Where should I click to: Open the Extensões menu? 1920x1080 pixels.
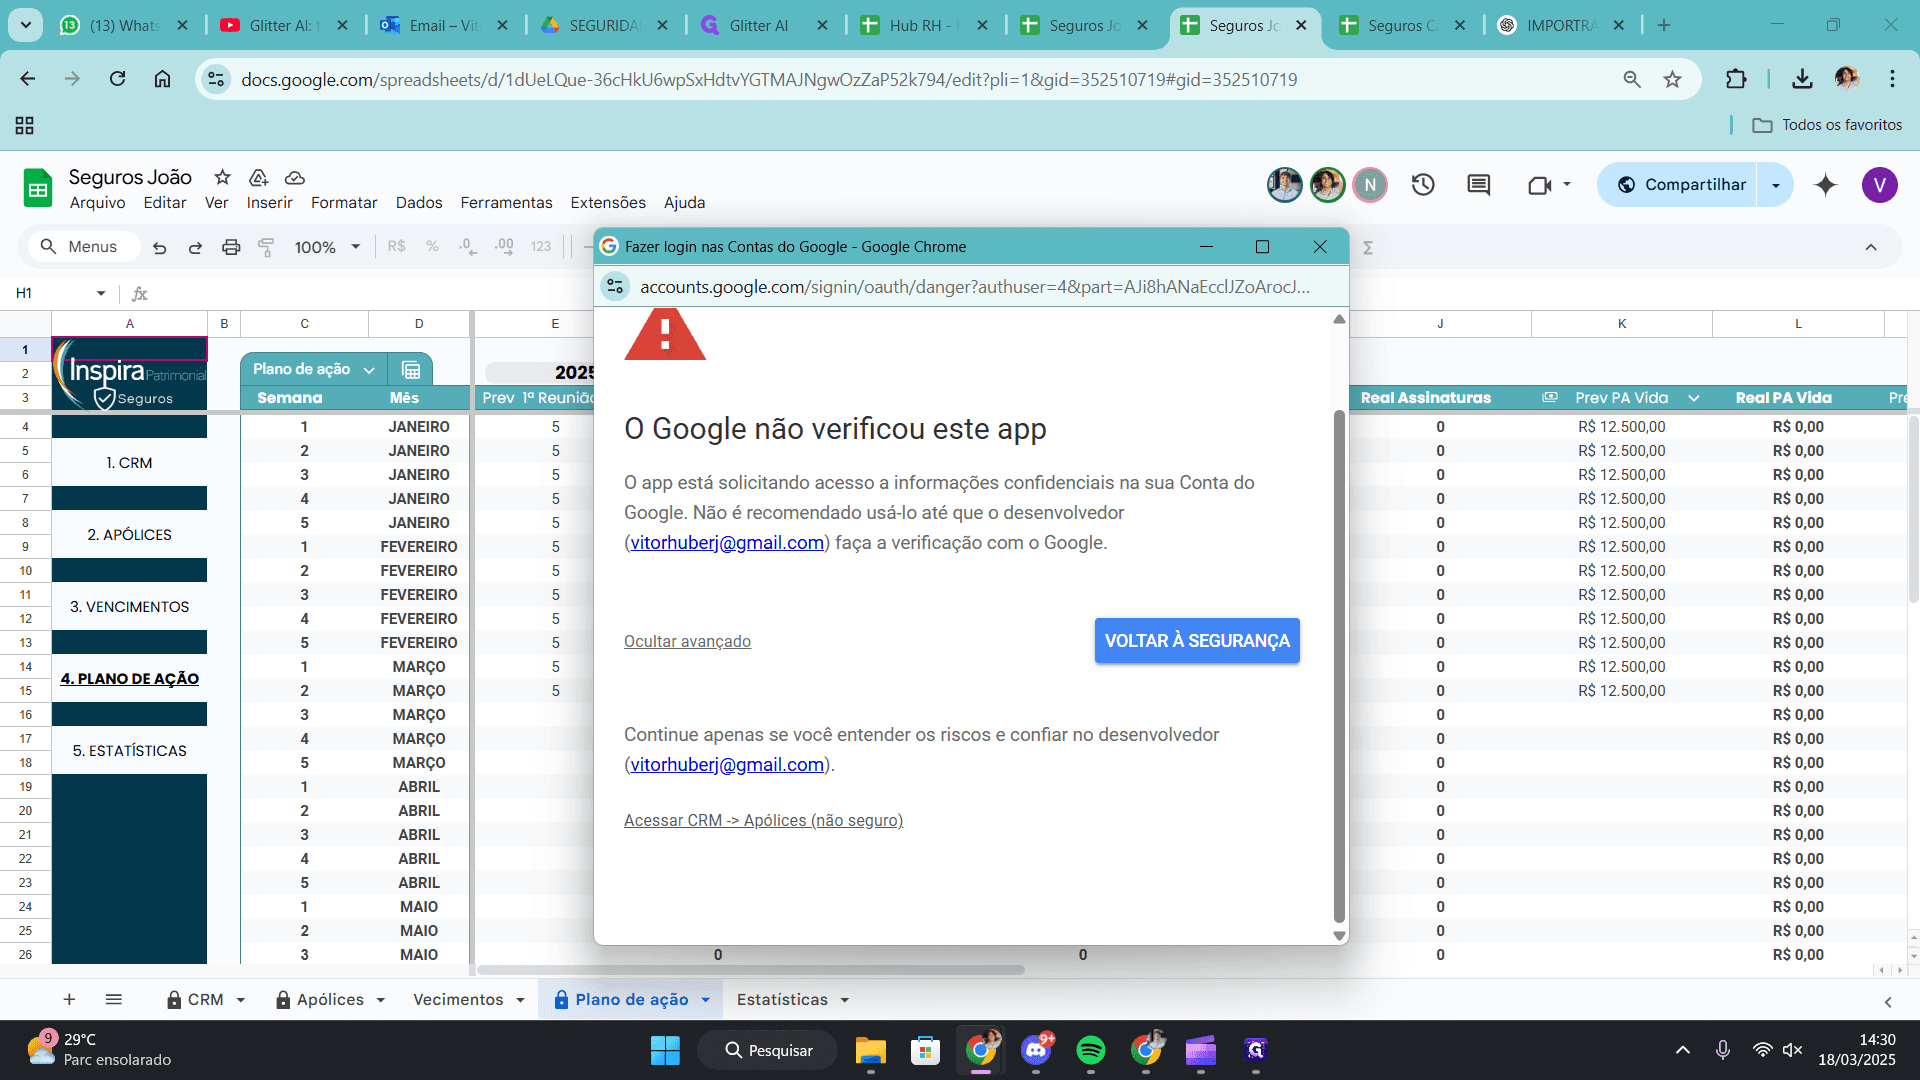(608, 202)
